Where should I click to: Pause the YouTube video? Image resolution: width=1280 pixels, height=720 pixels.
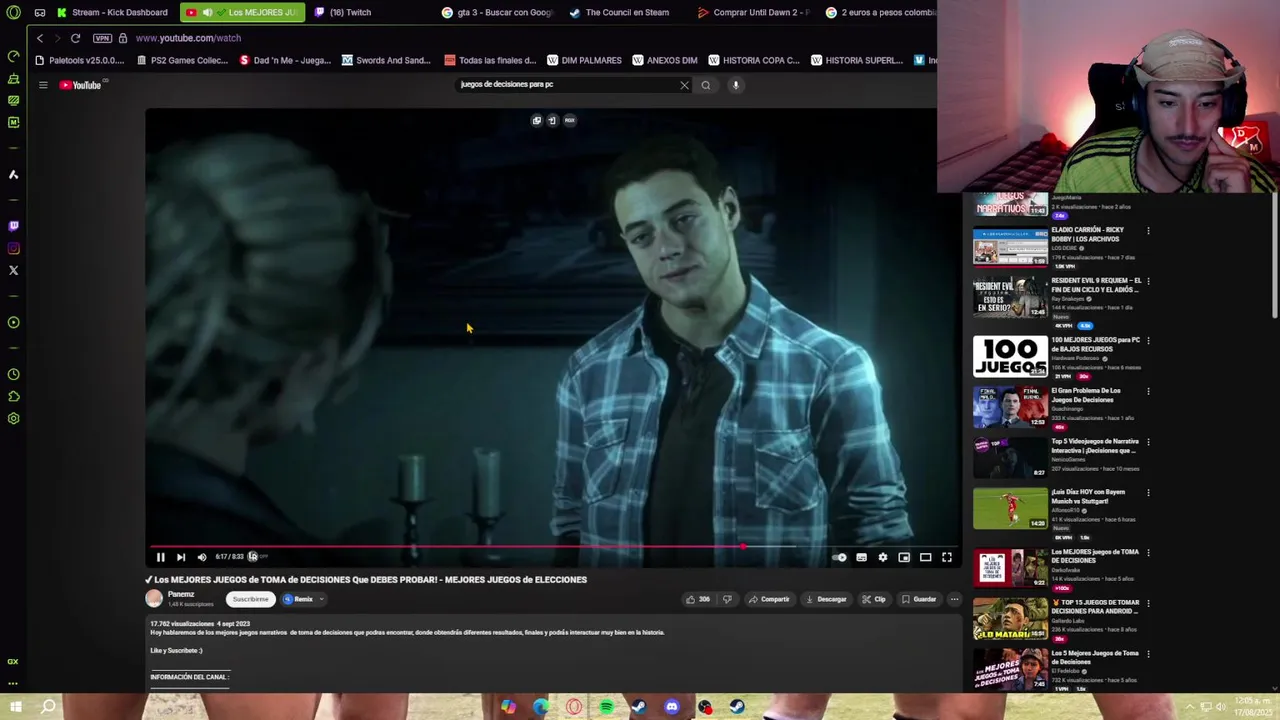click(160, 557)
